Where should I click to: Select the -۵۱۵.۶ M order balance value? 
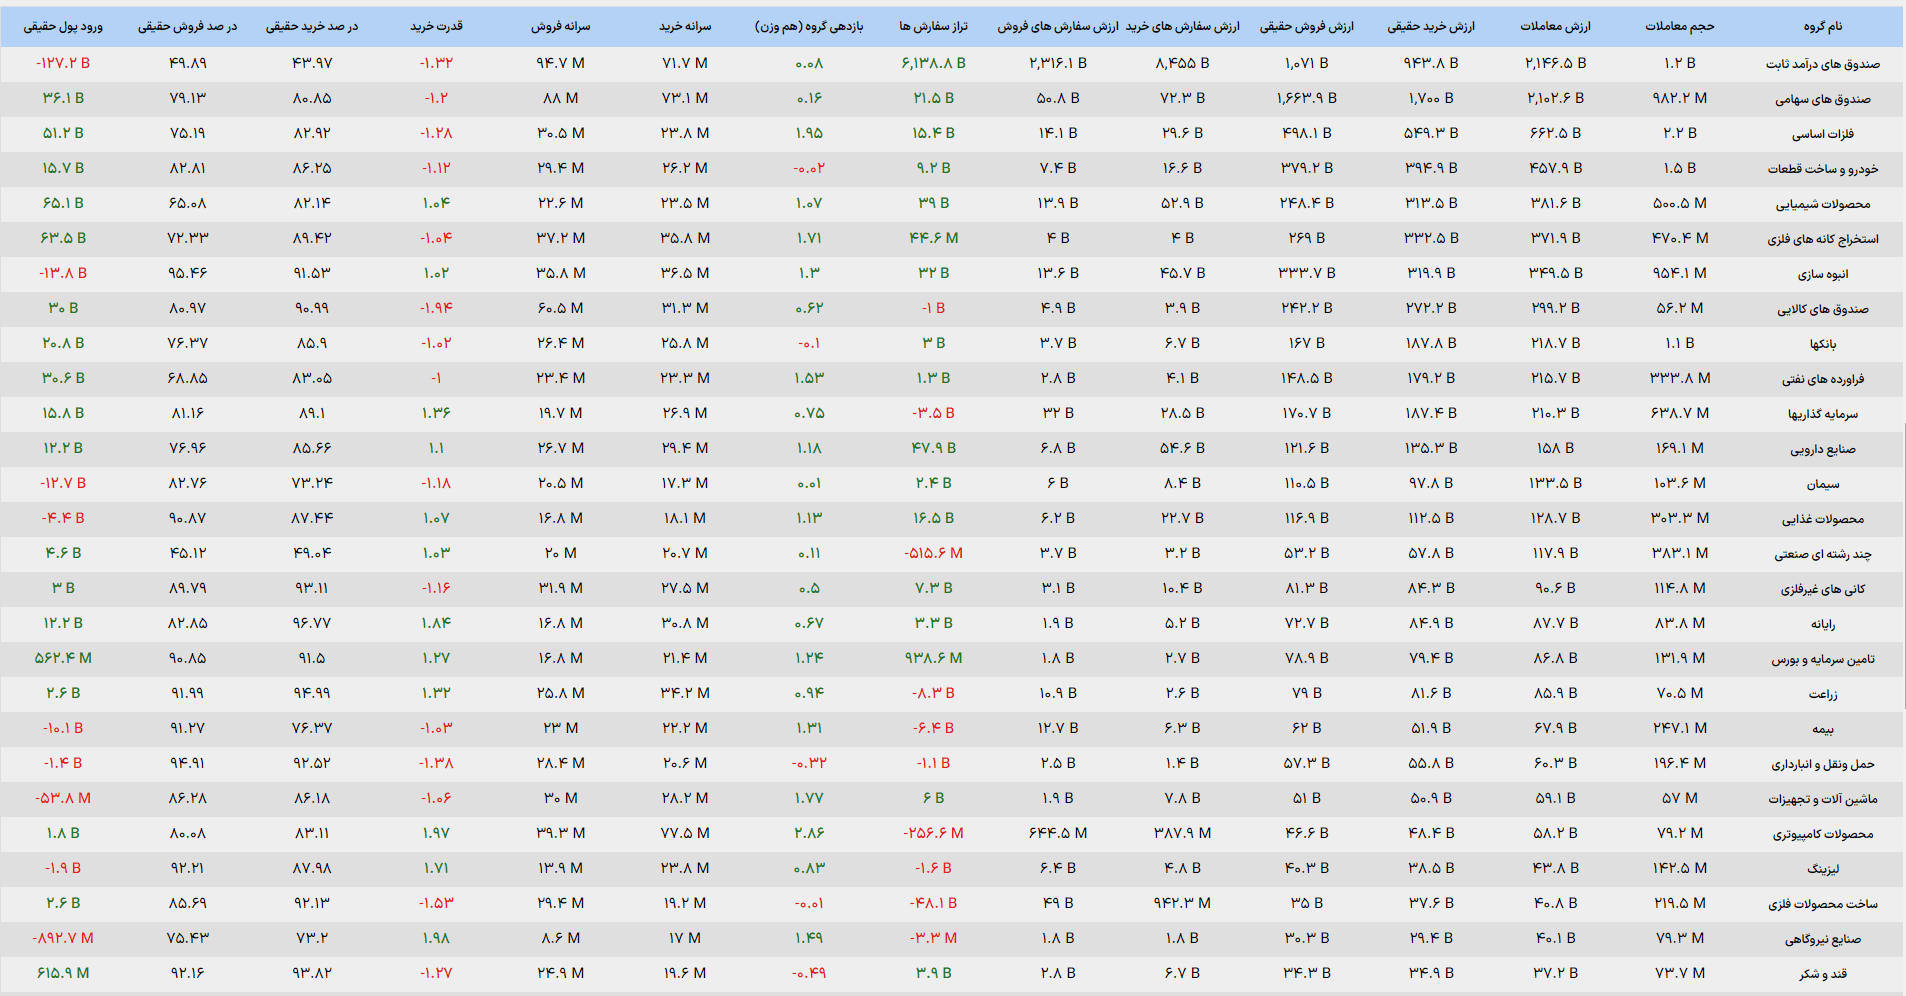[933, 553]
